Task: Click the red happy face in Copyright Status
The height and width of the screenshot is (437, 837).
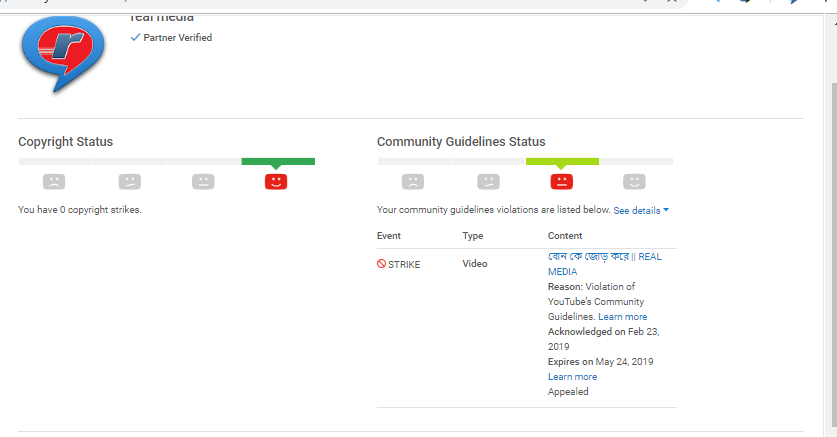Action: [276, 182]
